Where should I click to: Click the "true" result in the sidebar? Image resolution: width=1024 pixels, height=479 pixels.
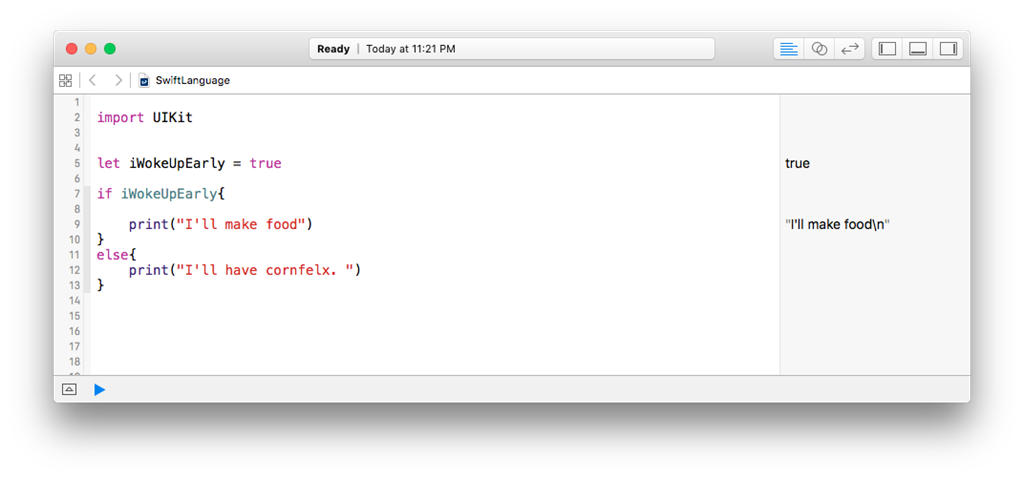coord(797,163)
